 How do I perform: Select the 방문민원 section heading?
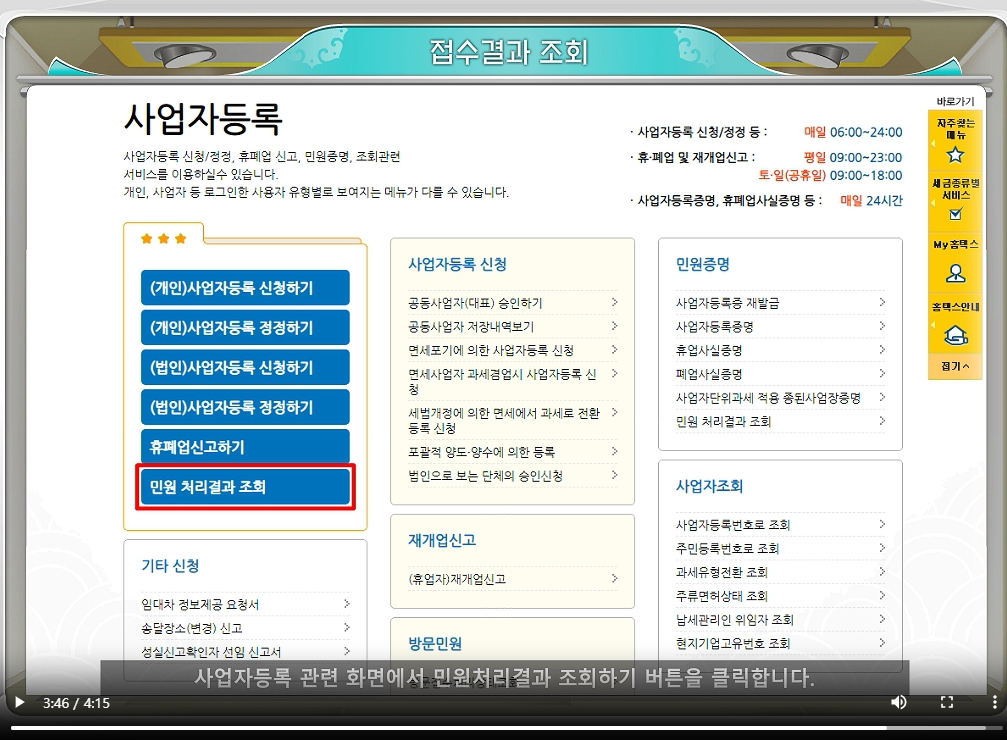click(x=435, y=643)
